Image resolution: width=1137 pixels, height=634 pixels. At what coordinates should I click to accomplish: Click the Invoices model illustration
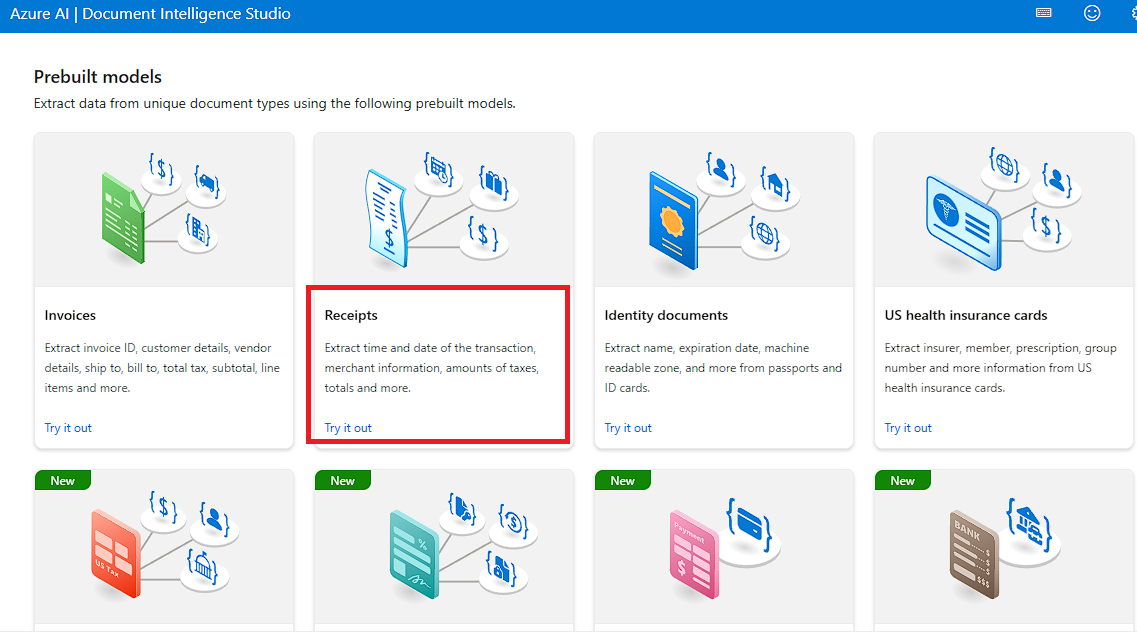click(x=163, y=207)
